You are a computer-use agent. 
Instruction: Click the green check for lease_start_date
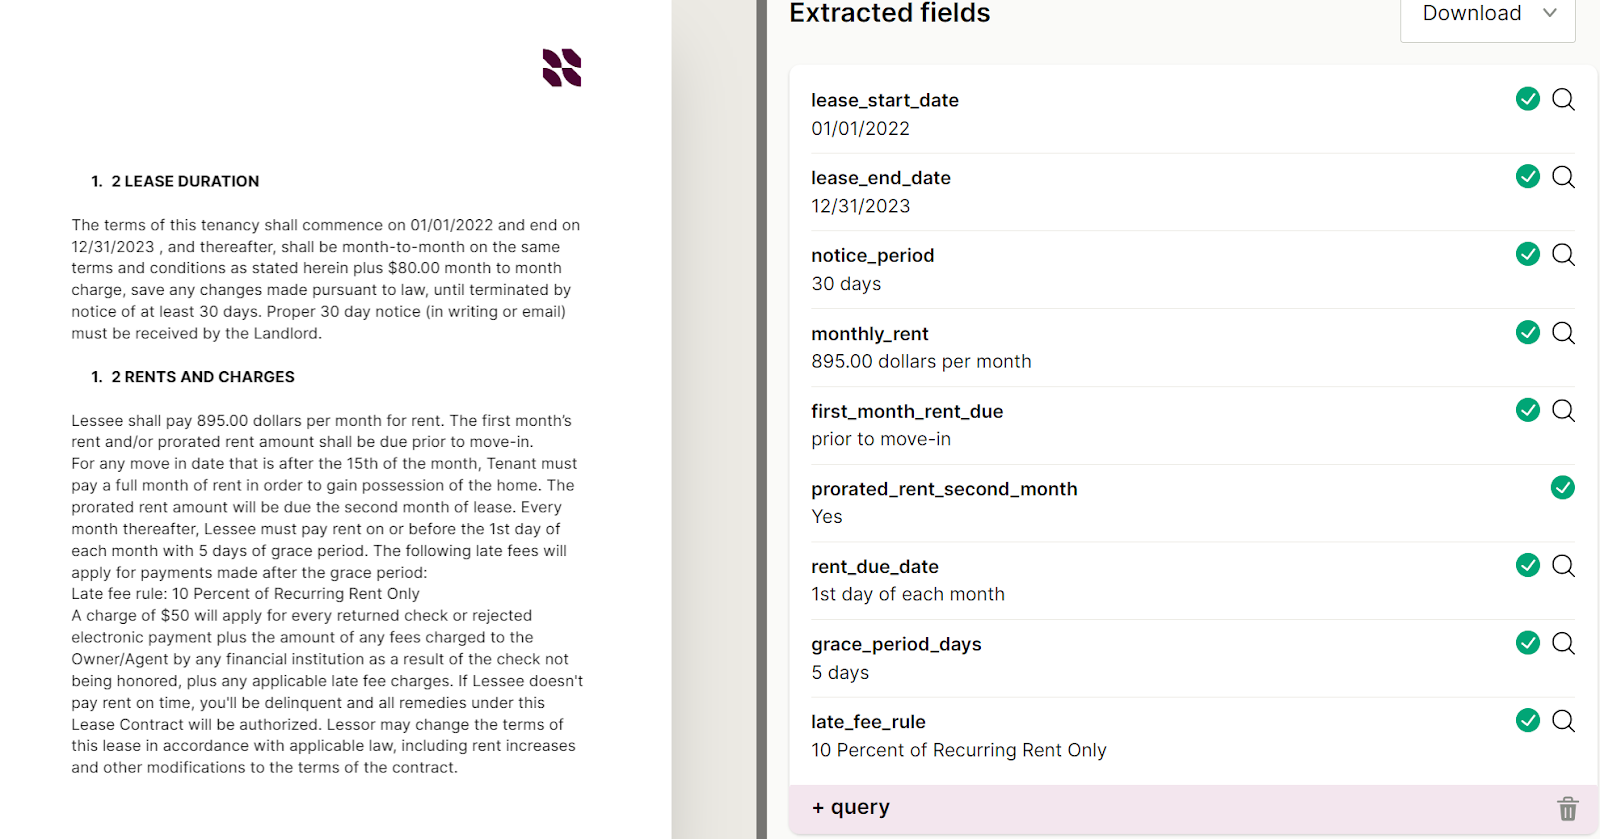1528,98
